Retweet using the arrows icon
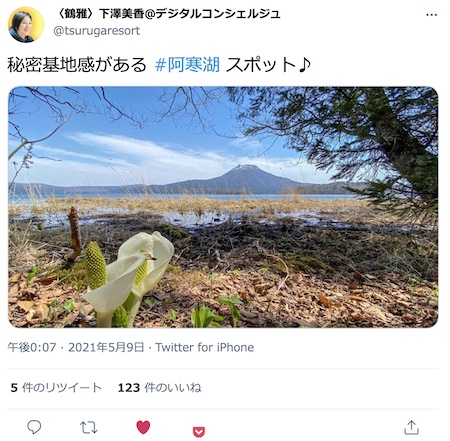The width and height of the screenshot is (450, 441). [89, 427]
